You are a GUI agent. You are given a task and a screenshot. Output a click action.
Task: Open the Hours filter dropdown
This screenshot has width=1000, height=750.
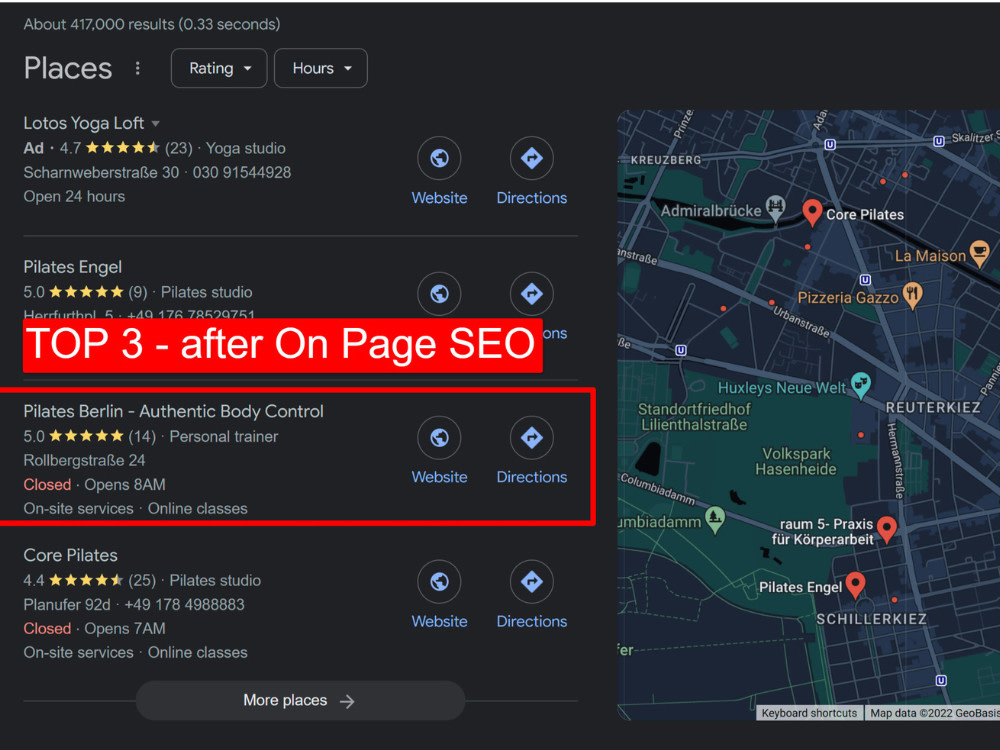coord(321,68)
